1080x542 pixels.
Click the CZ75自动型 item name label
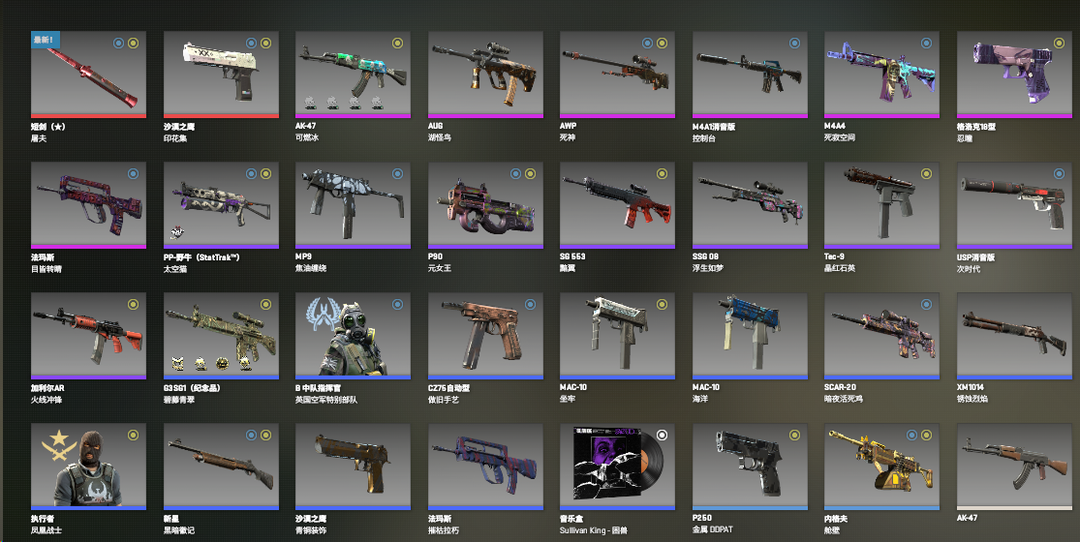[x=448, y=388]
